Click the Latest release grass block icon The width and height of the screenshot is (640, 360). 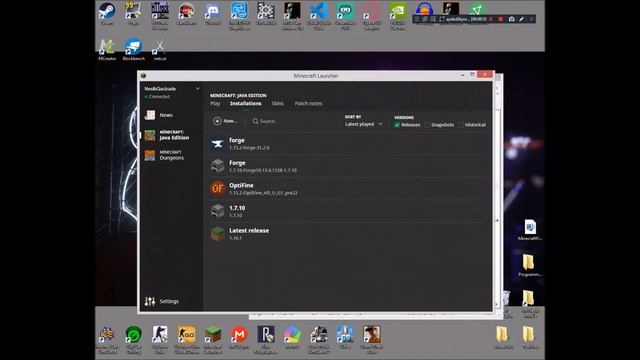tap(218, 233)
